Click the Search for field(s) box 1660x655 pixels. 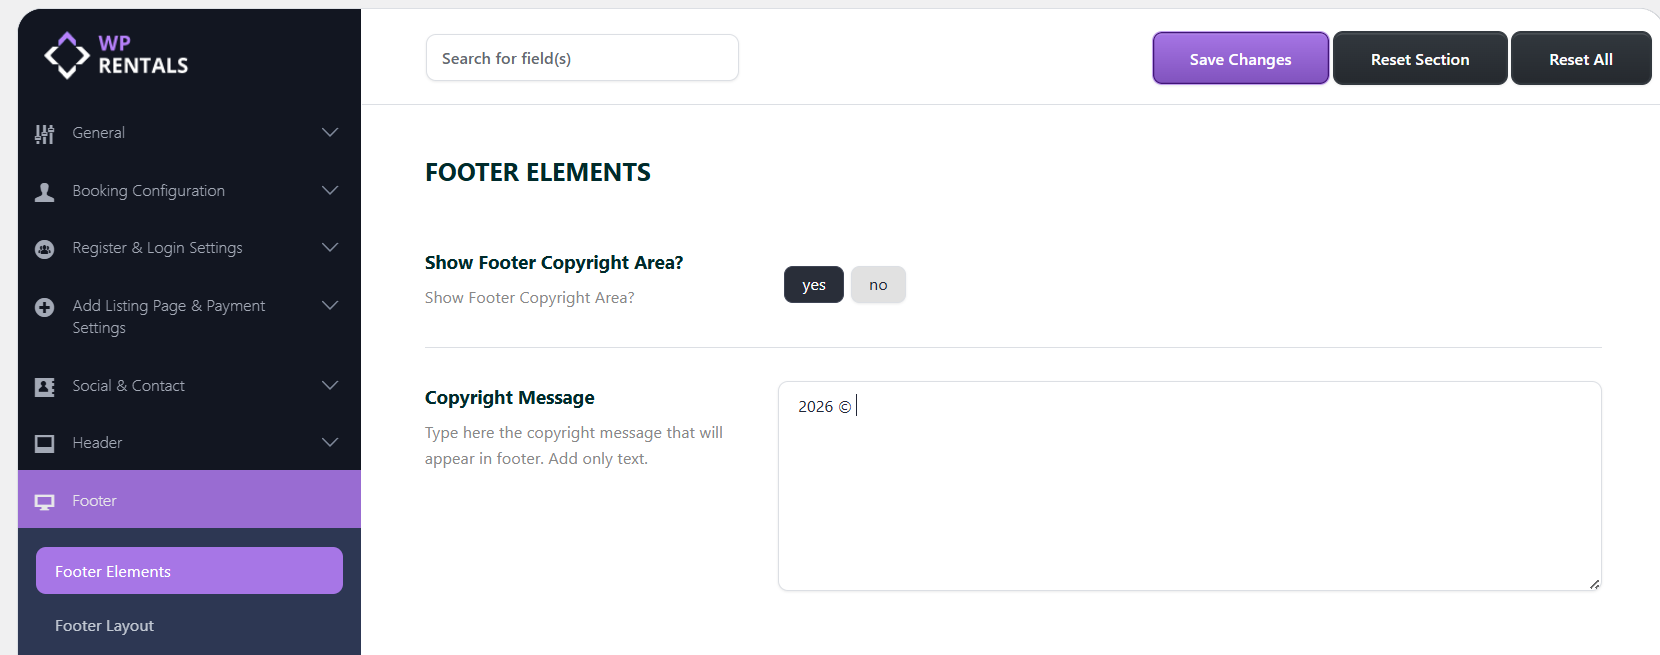pos(582,58)
